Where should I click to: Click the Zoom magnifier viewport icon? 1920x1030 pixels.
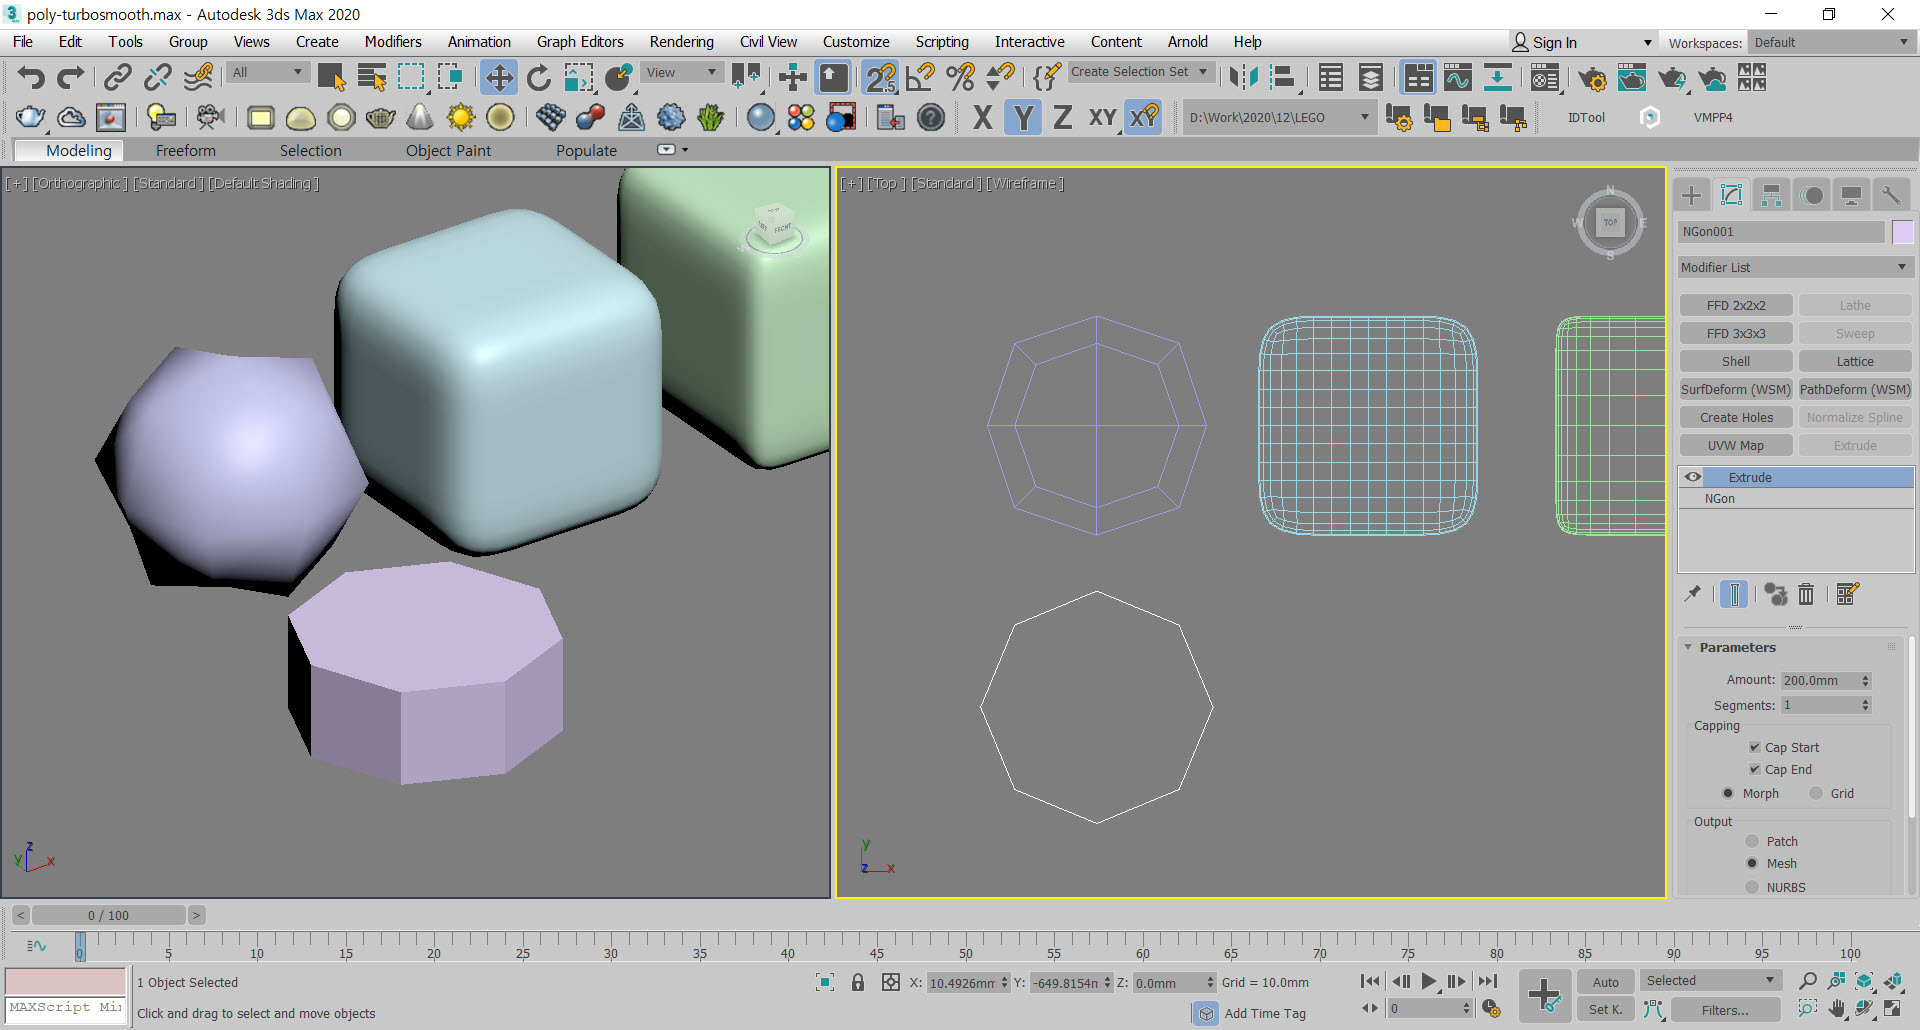click(x=1807, y=981)
